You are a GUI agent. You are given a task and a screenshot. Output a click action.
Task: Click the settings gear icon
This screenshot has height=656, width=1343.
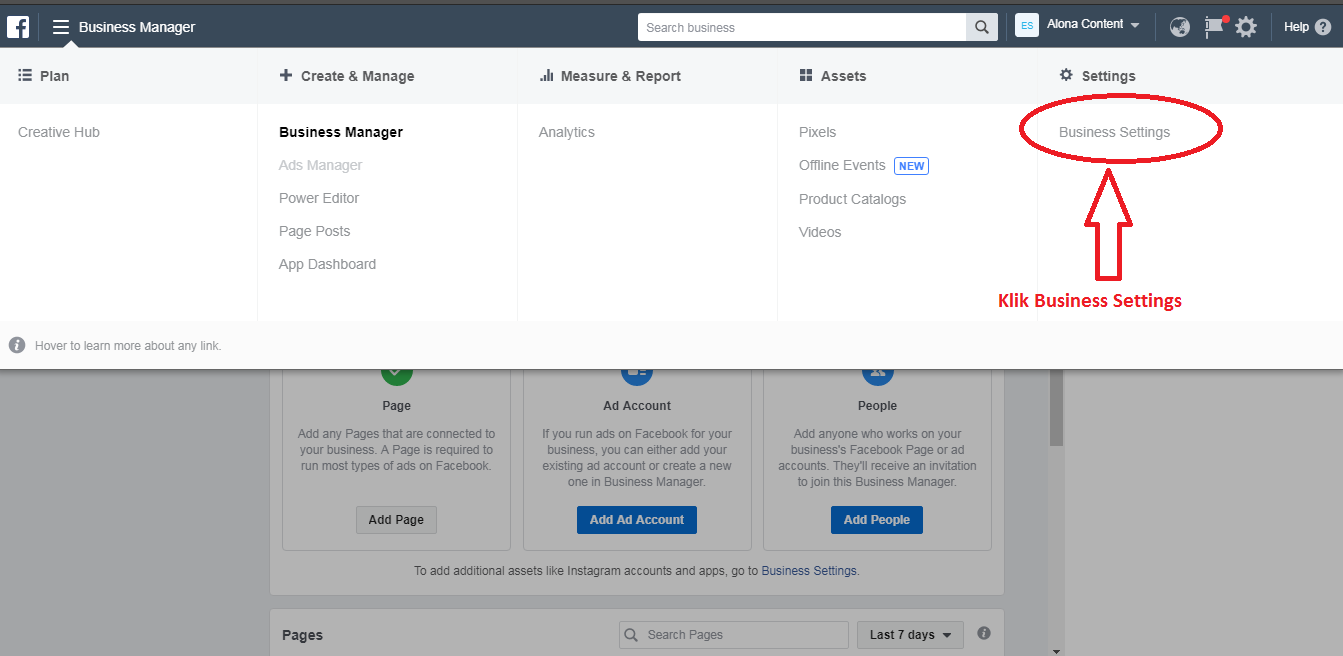click(1246, 27)
